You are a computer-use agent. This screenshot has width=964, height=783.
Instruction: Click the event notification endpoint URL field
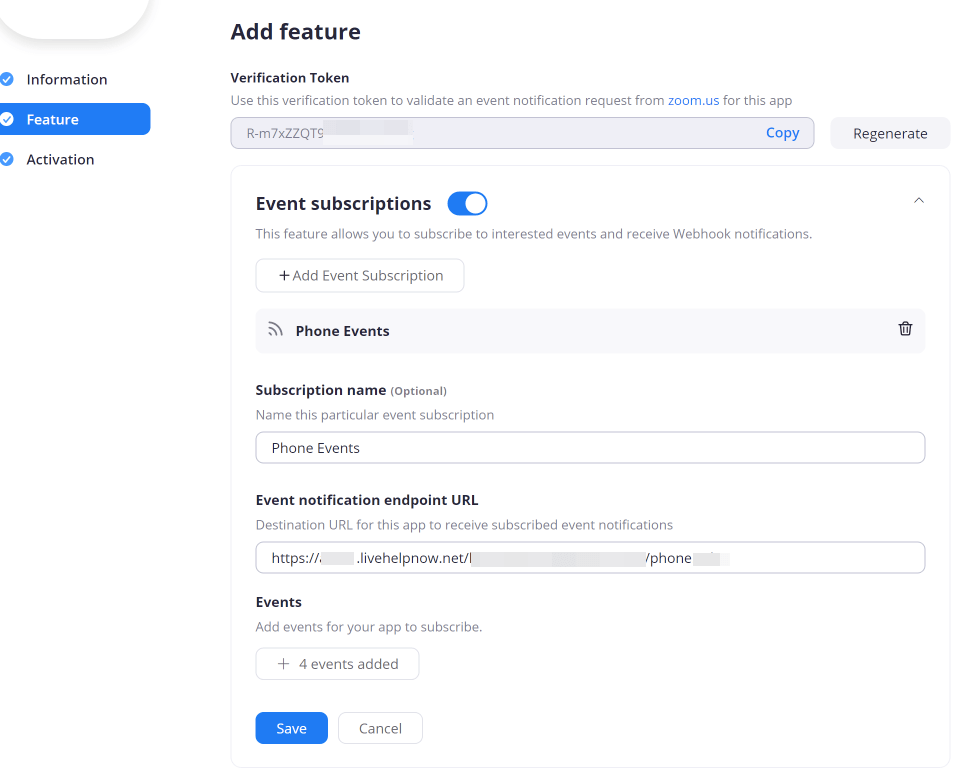click(x=590, y=557)
